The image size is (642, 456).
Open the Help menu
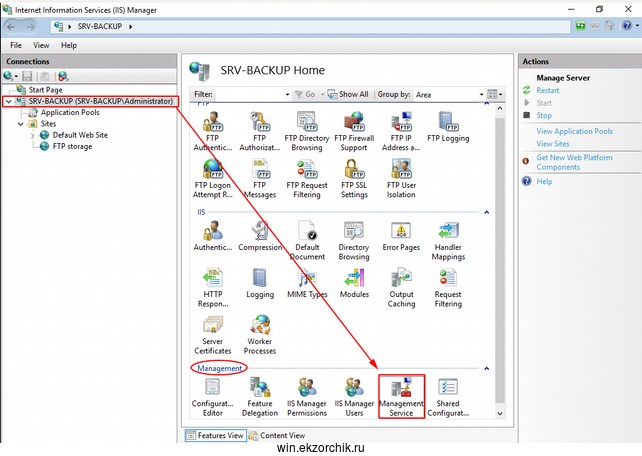coord(69,45)
